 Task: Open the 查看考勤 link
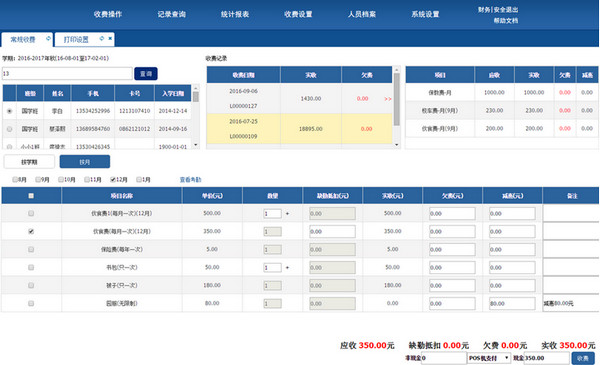point(190,179)
